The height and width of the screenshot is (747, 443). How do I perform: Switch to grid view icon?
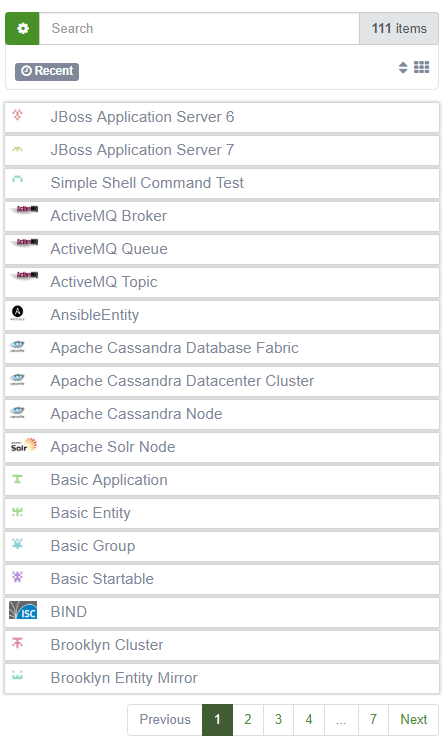[422, 67]
